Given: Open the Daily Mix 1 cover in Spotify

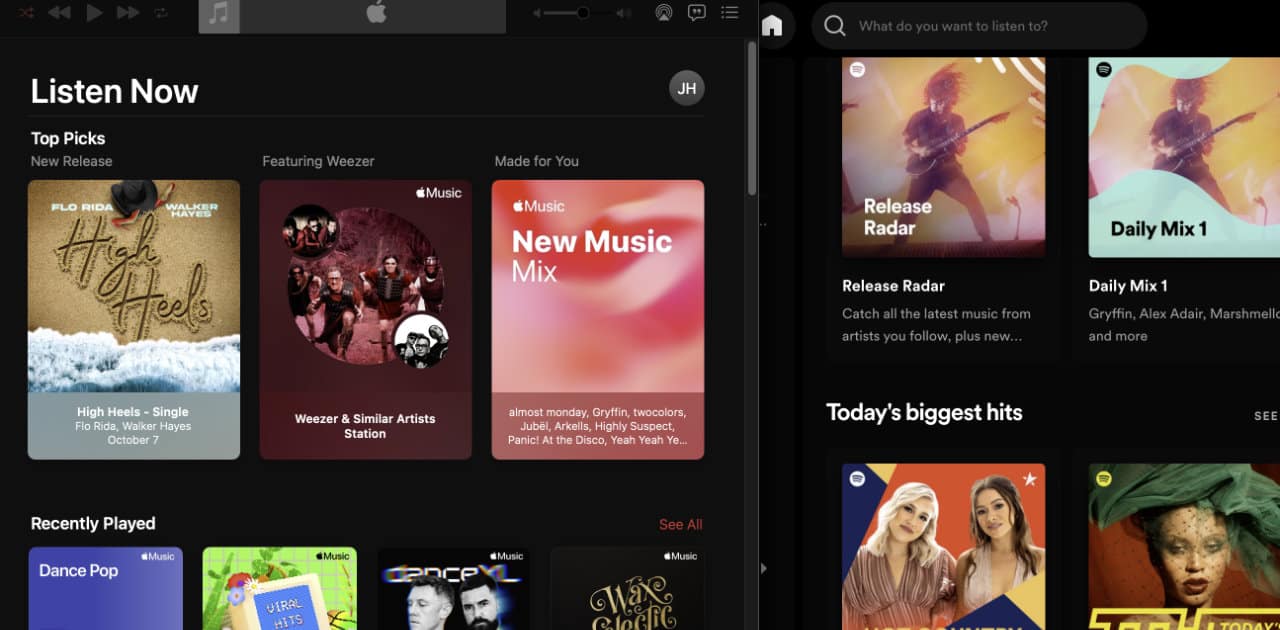Looking at the screenshot, I should tap(1184, 157).
